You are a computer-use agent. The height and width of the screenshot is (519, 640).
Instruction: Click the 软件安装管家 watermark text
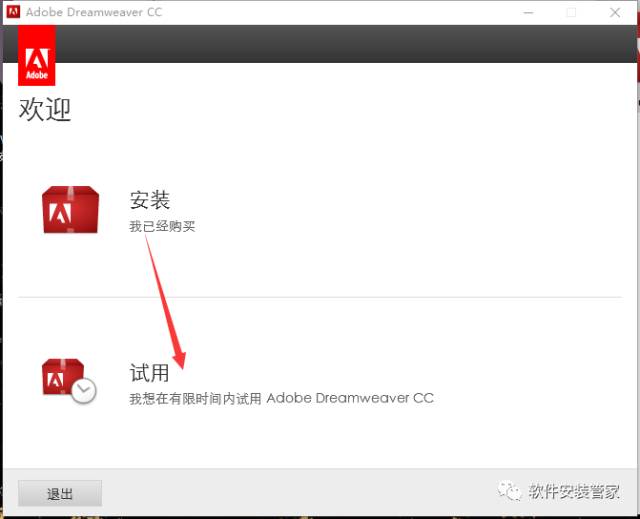pos(574,491)
